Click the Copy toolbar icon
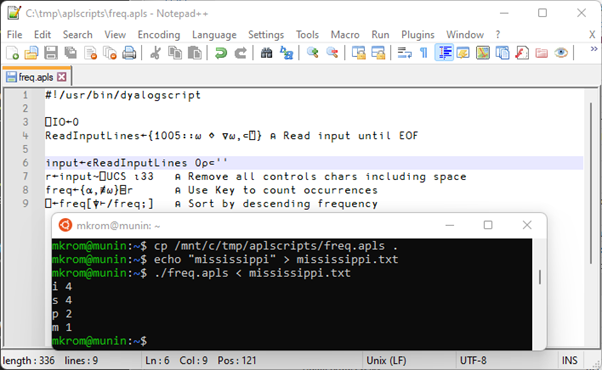This screenshot has width=602, height=370. click(x=175, y=53)
